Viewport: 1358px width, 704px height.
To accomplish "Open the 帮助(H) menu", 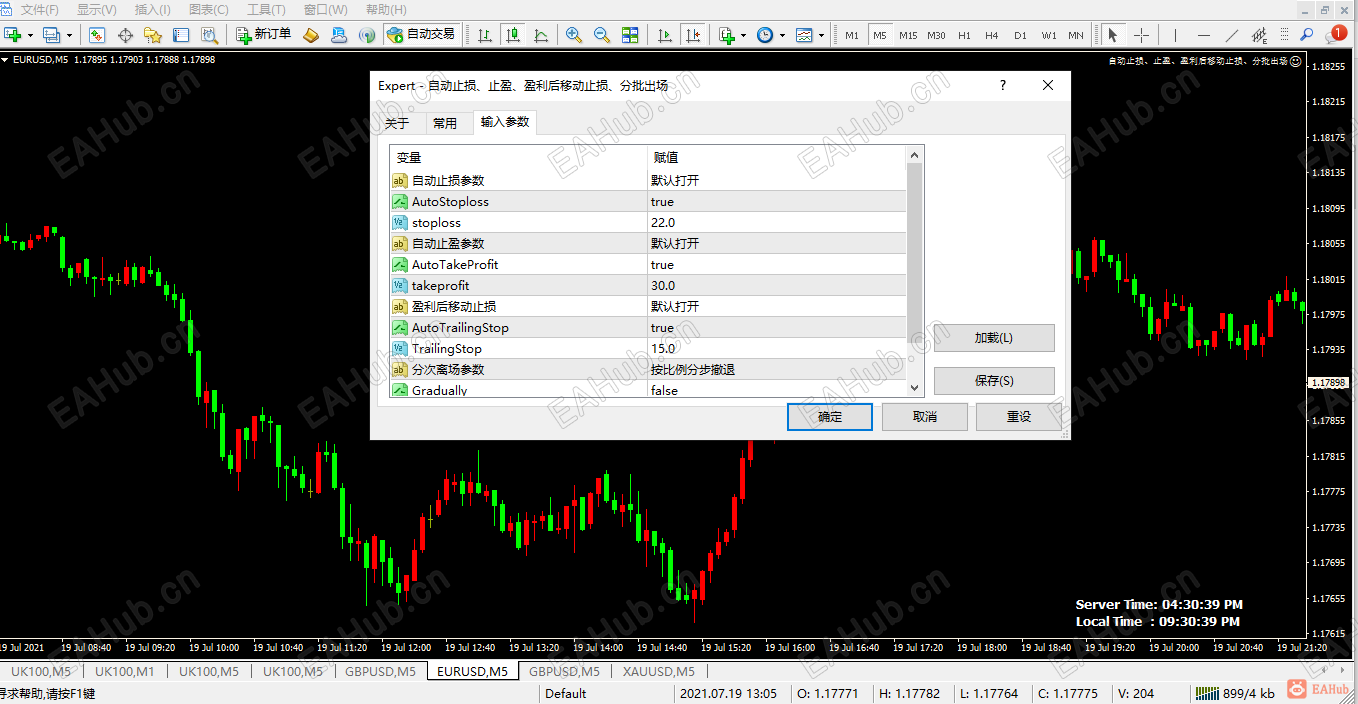I will [386, 10].
